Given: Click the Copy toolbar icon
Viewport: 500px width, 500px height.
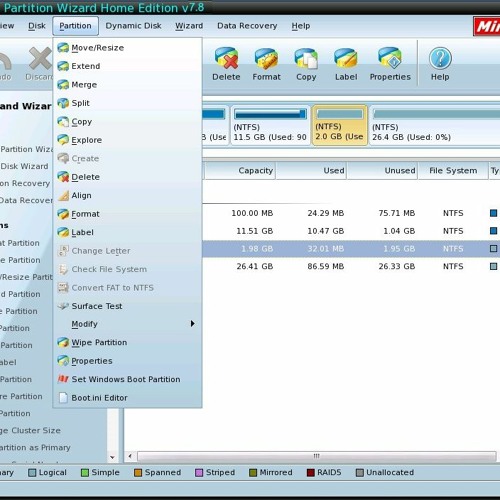Looking at the screenshot, I should 306,64.
